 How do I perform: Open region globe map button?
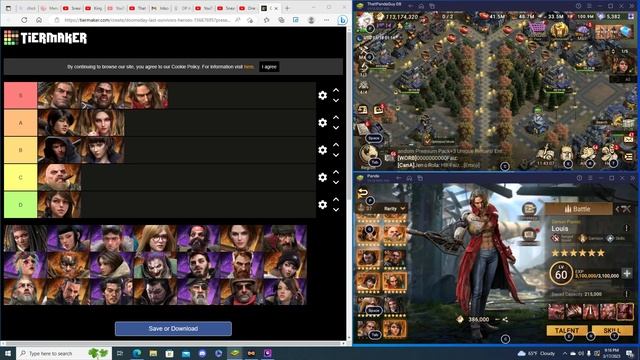tap(368, 154)
